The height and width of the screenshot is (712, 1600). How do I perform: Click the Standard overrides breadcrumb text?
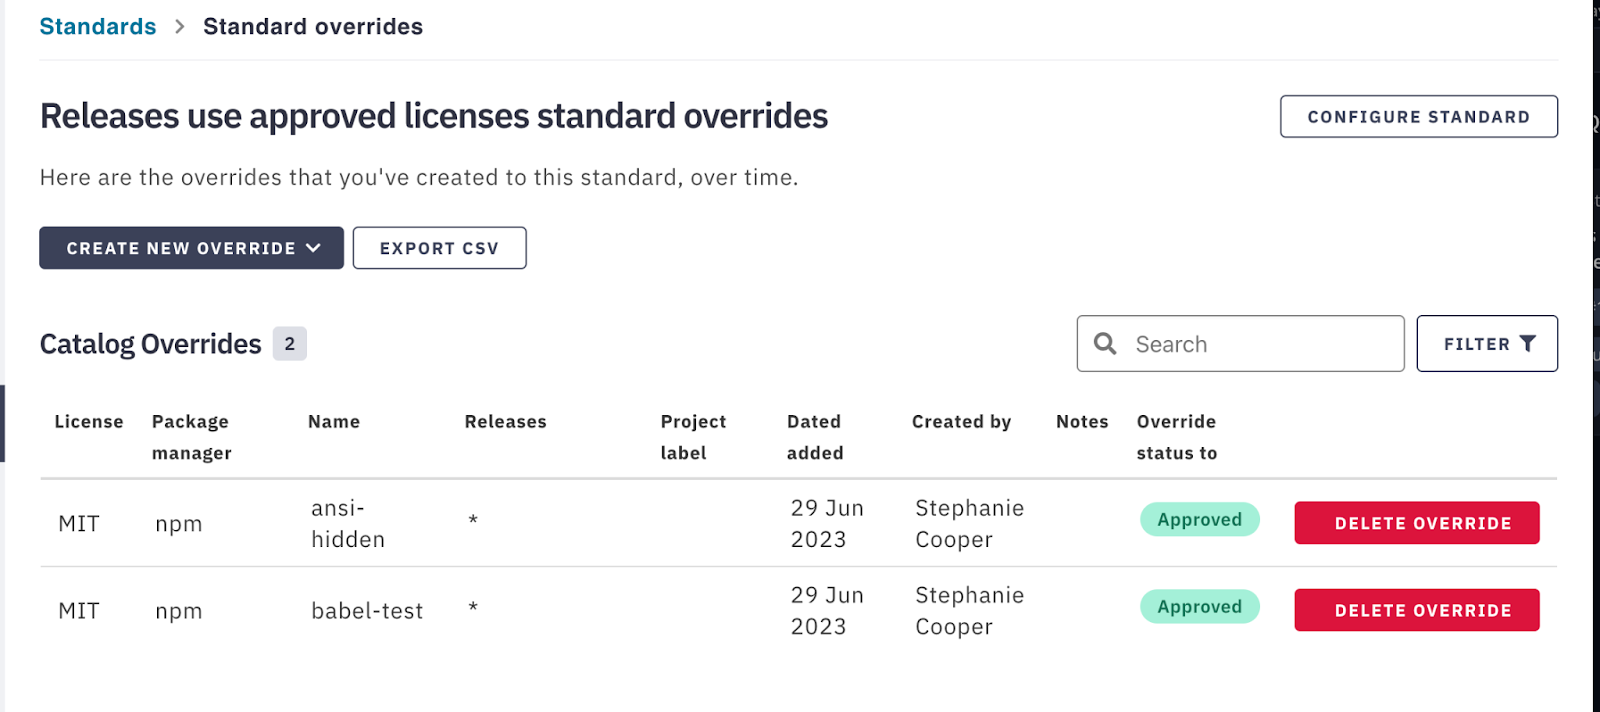(313, 27)
